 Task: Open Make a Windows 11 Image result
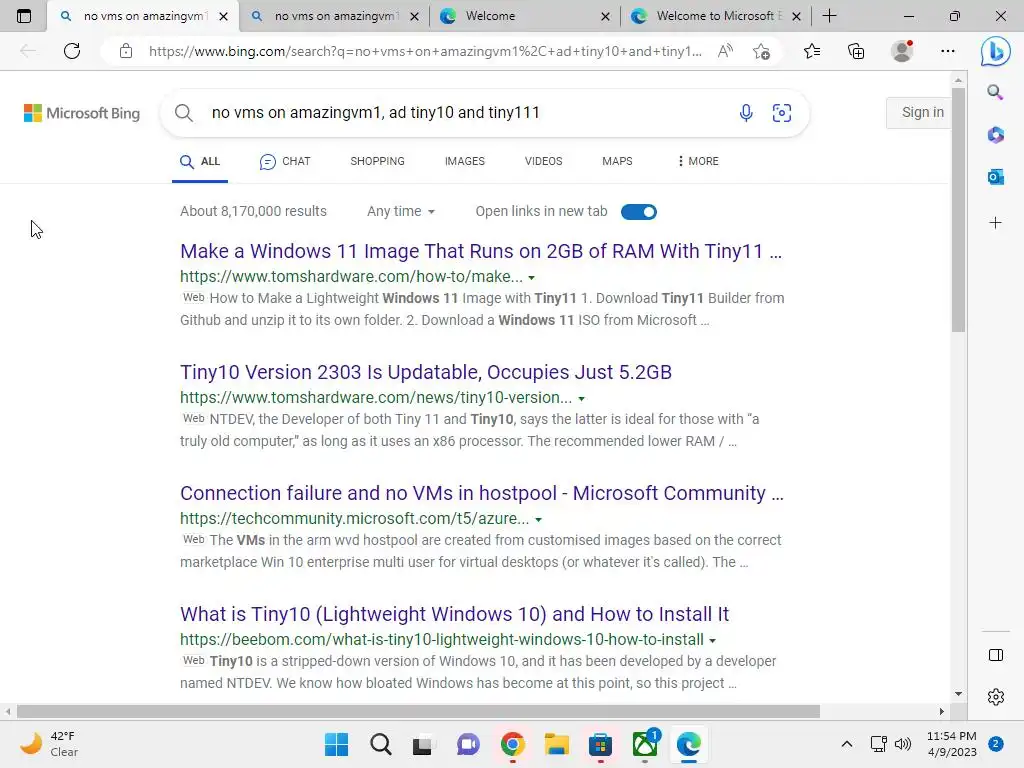click(481, 251)
